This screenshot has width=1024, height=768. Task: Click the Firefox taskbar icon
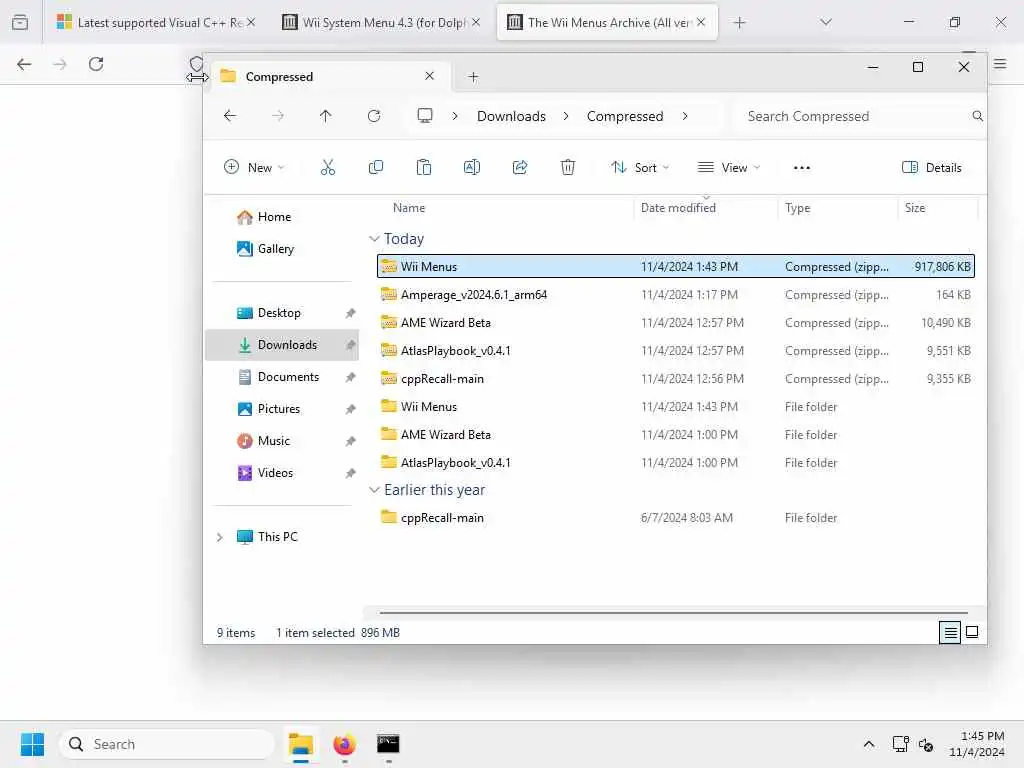coord(344,744)
